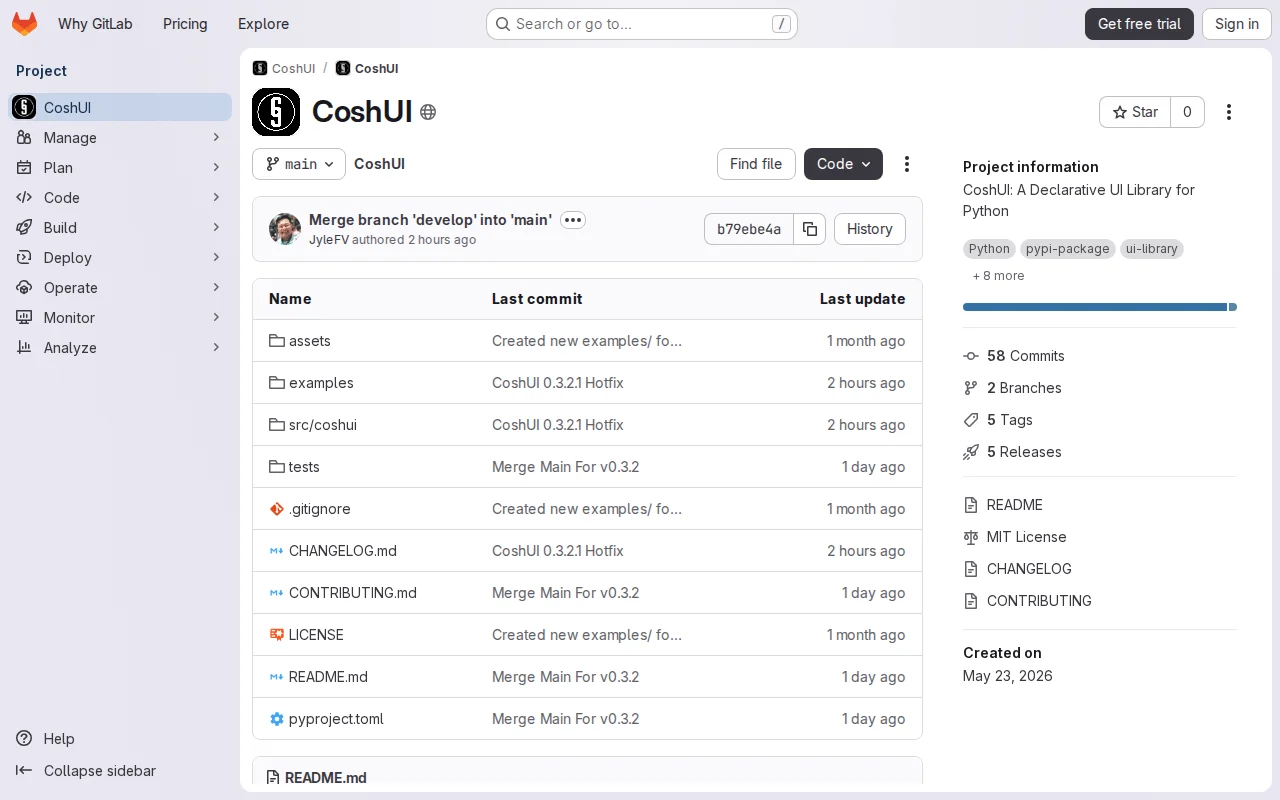The height and width of the screenshot is (800, 1280).
Task: Click the star count 0 button
Action: pyautogui.click(x=1187, y=112)
